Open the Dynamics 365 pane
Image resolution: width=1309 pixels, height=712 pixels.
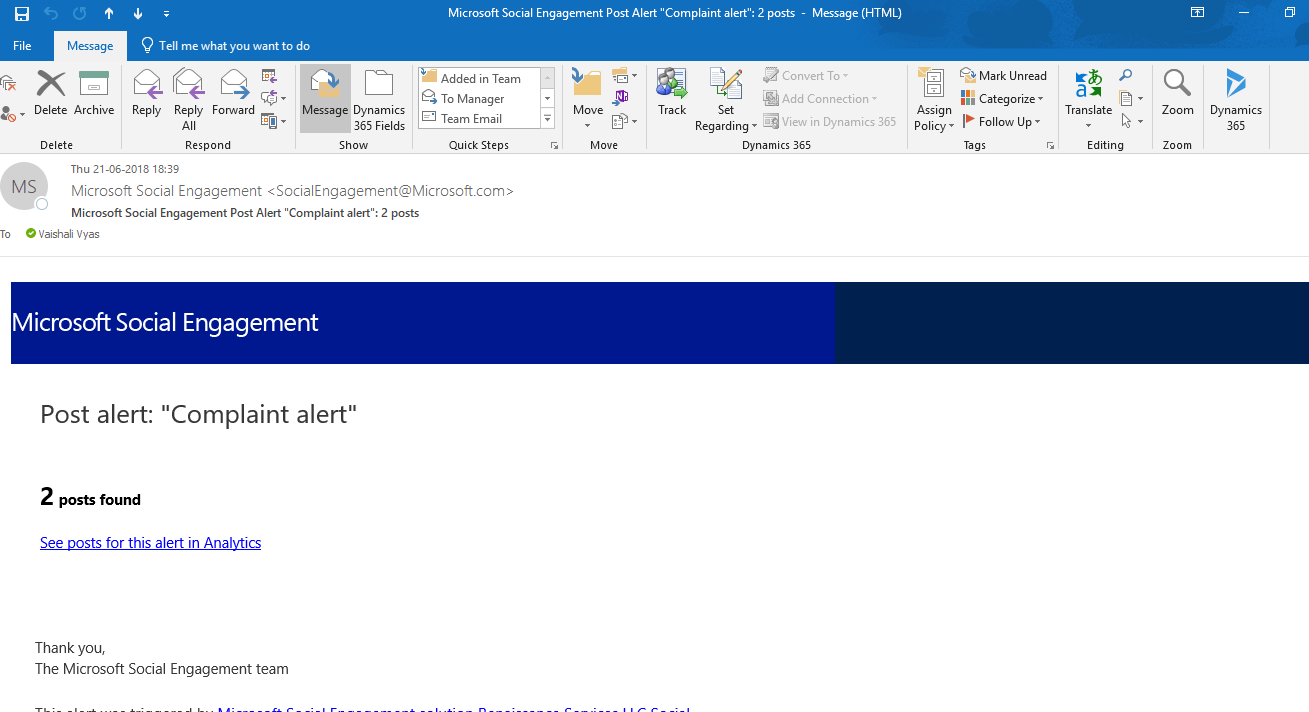coord(1236,100)
